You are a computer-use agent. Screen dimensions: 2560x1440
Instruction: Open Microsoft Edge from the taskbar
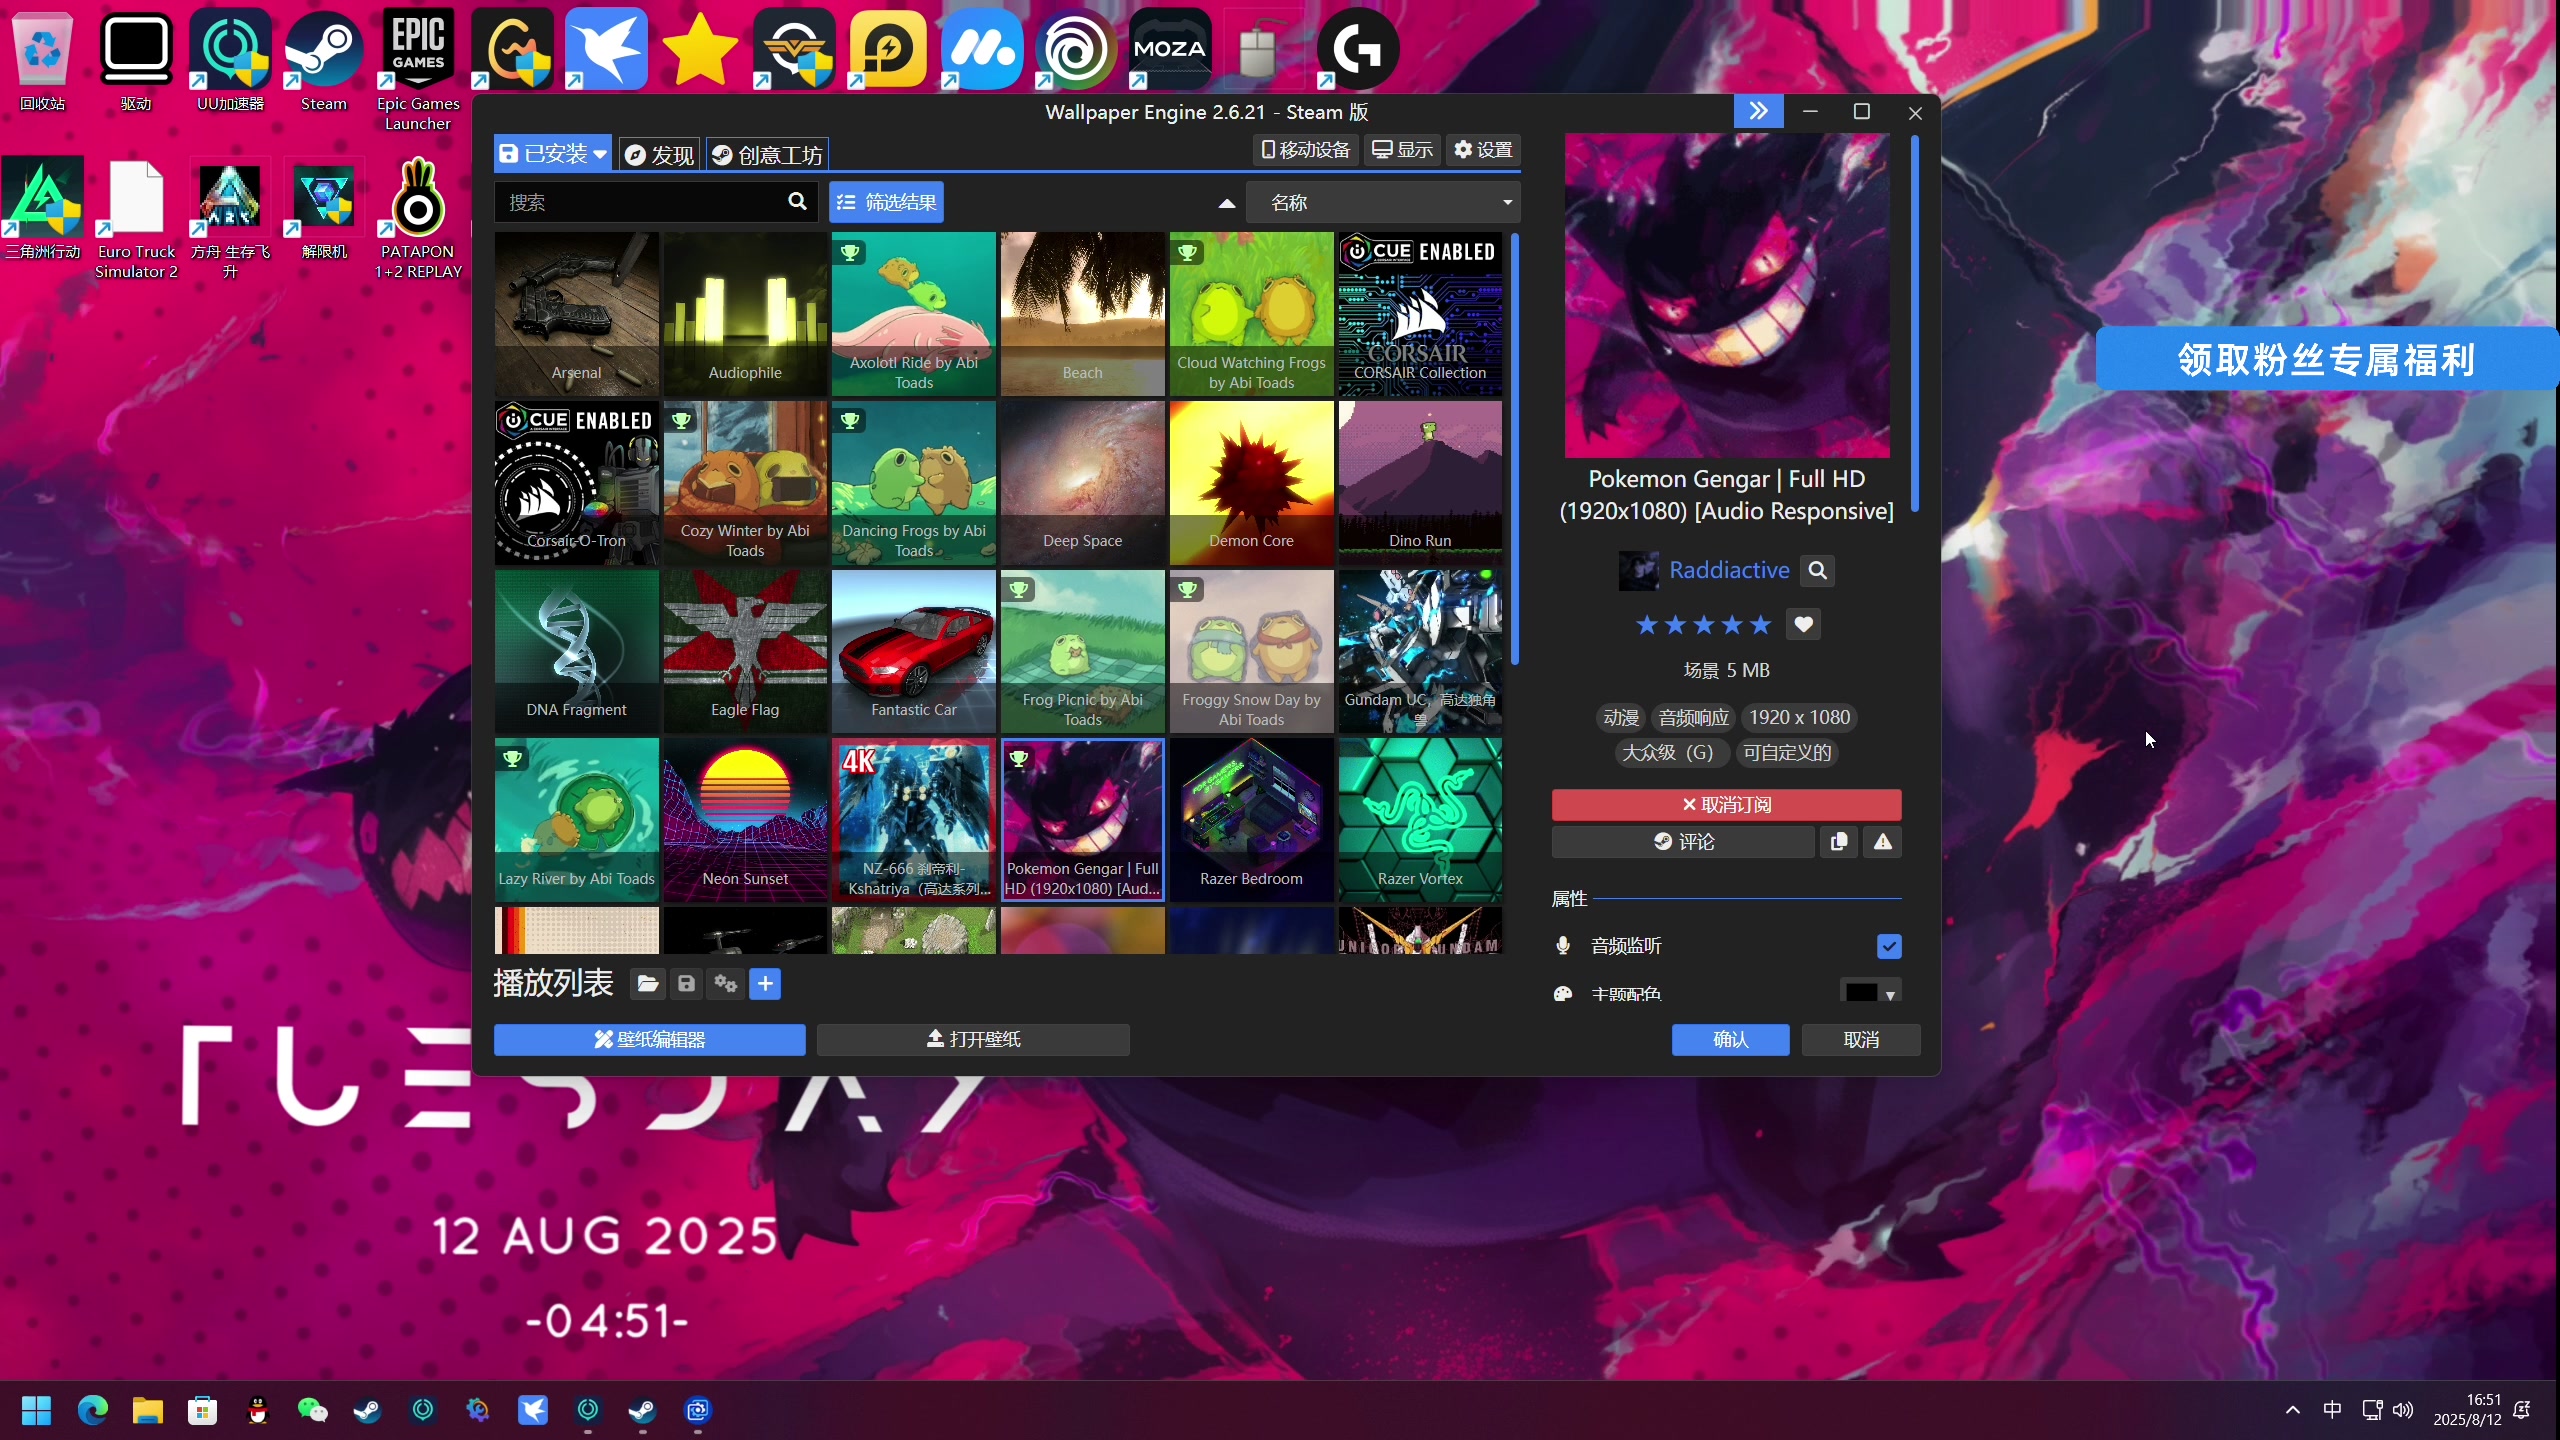(92, 1410)
